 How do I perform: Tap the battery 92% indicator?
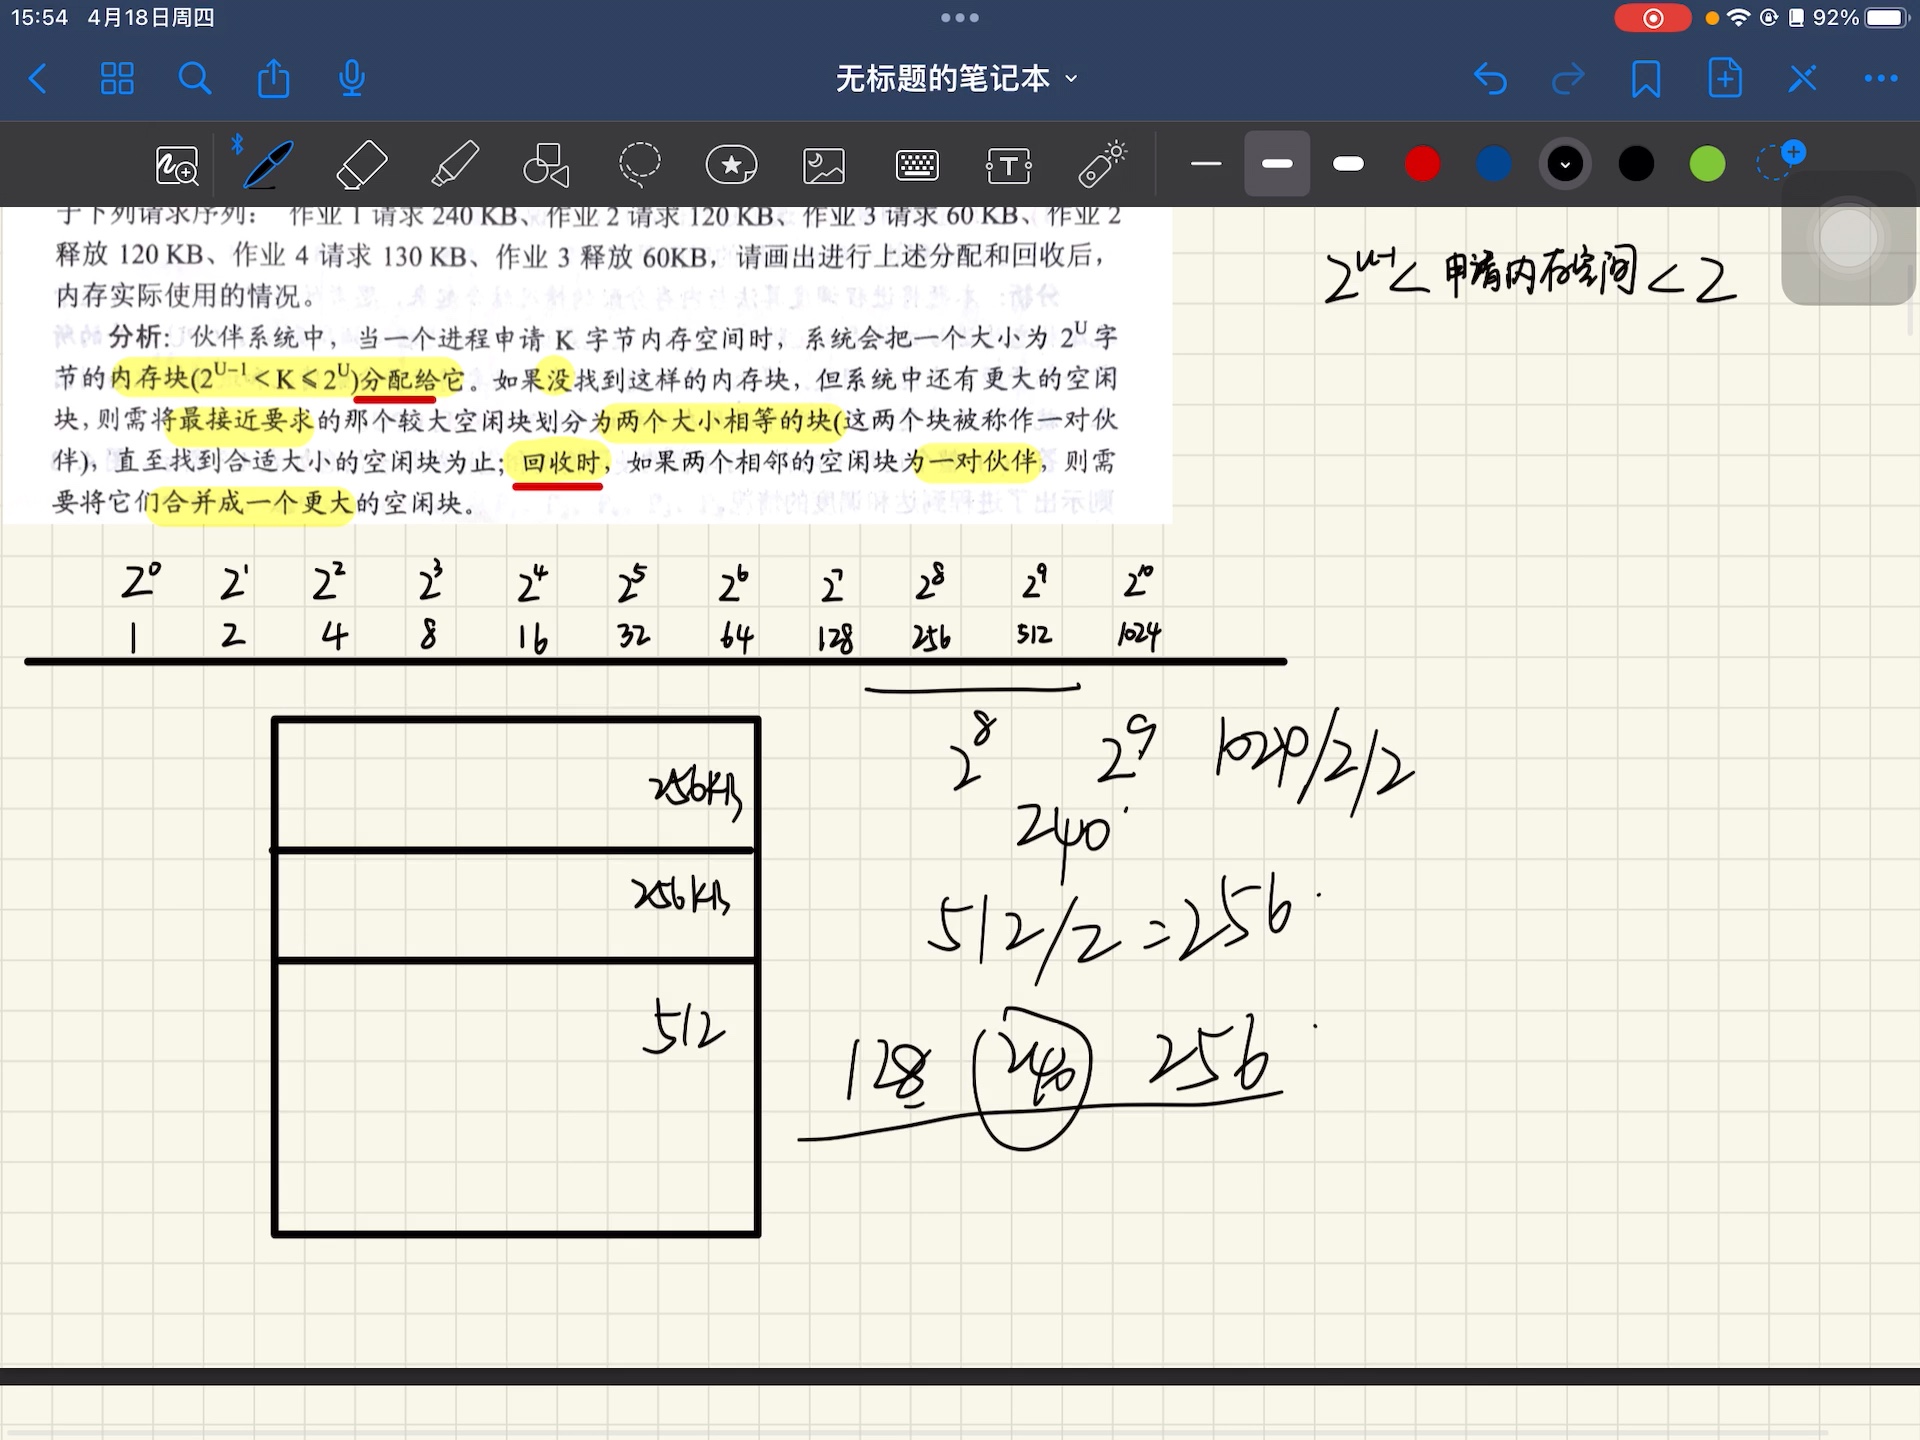pos(1862,18)
